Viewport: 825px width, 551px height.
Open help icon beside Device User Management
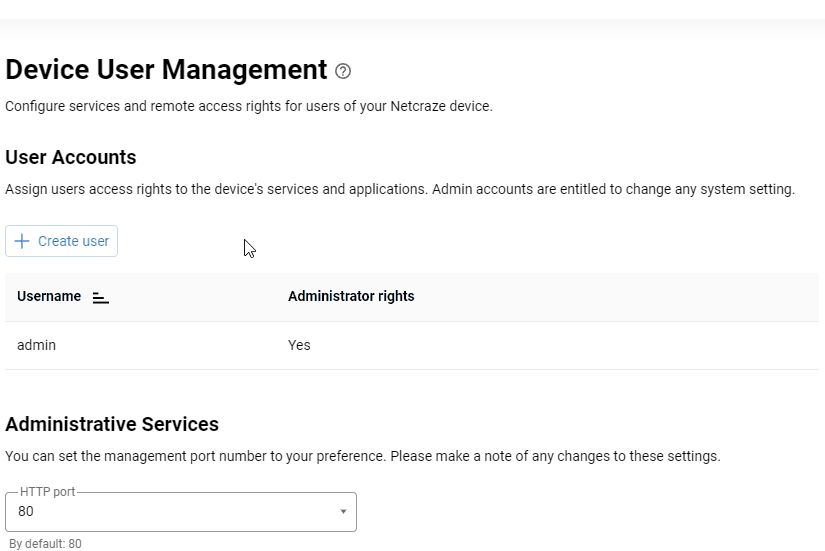tap(343, 71)
